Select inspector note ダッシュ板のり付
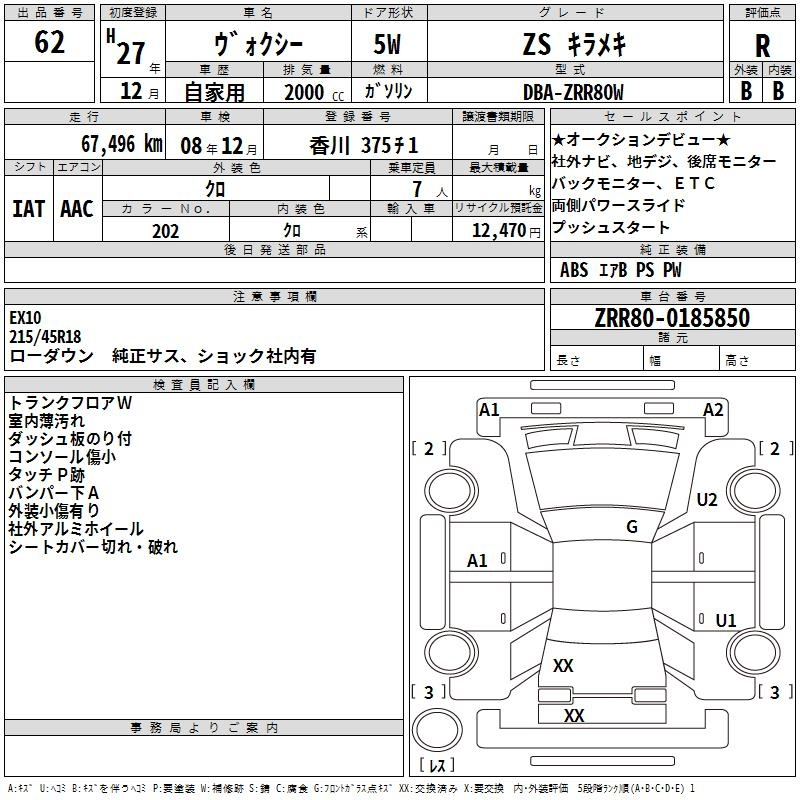The width and height of the screenshot is (800, 800). [70, 438]
